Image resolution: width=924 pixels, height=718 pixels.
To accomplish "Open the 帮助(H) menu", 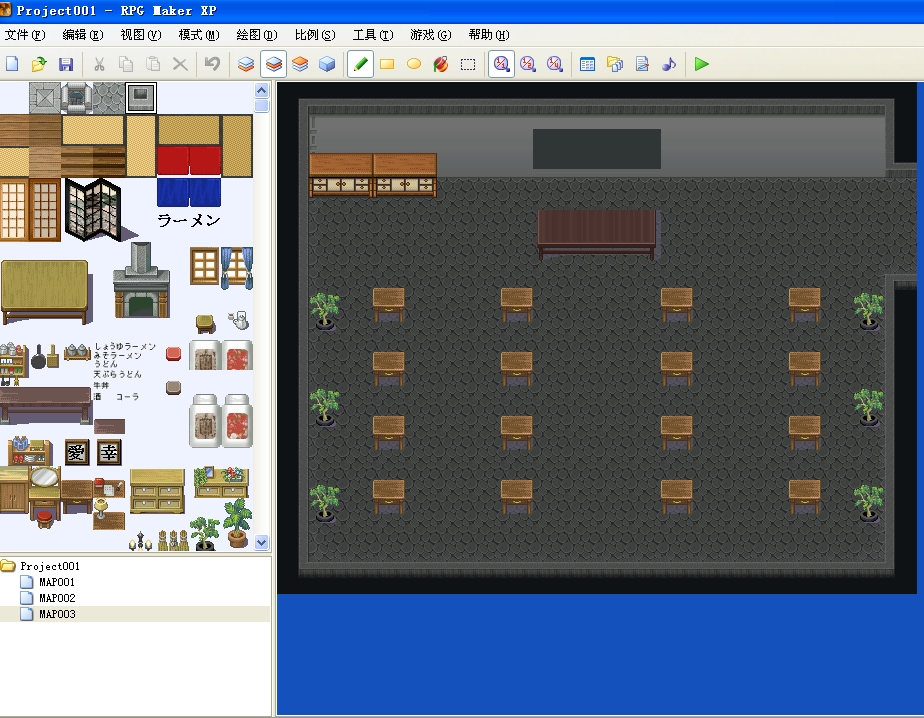I will pyautogui.click(x=489, y=35).
